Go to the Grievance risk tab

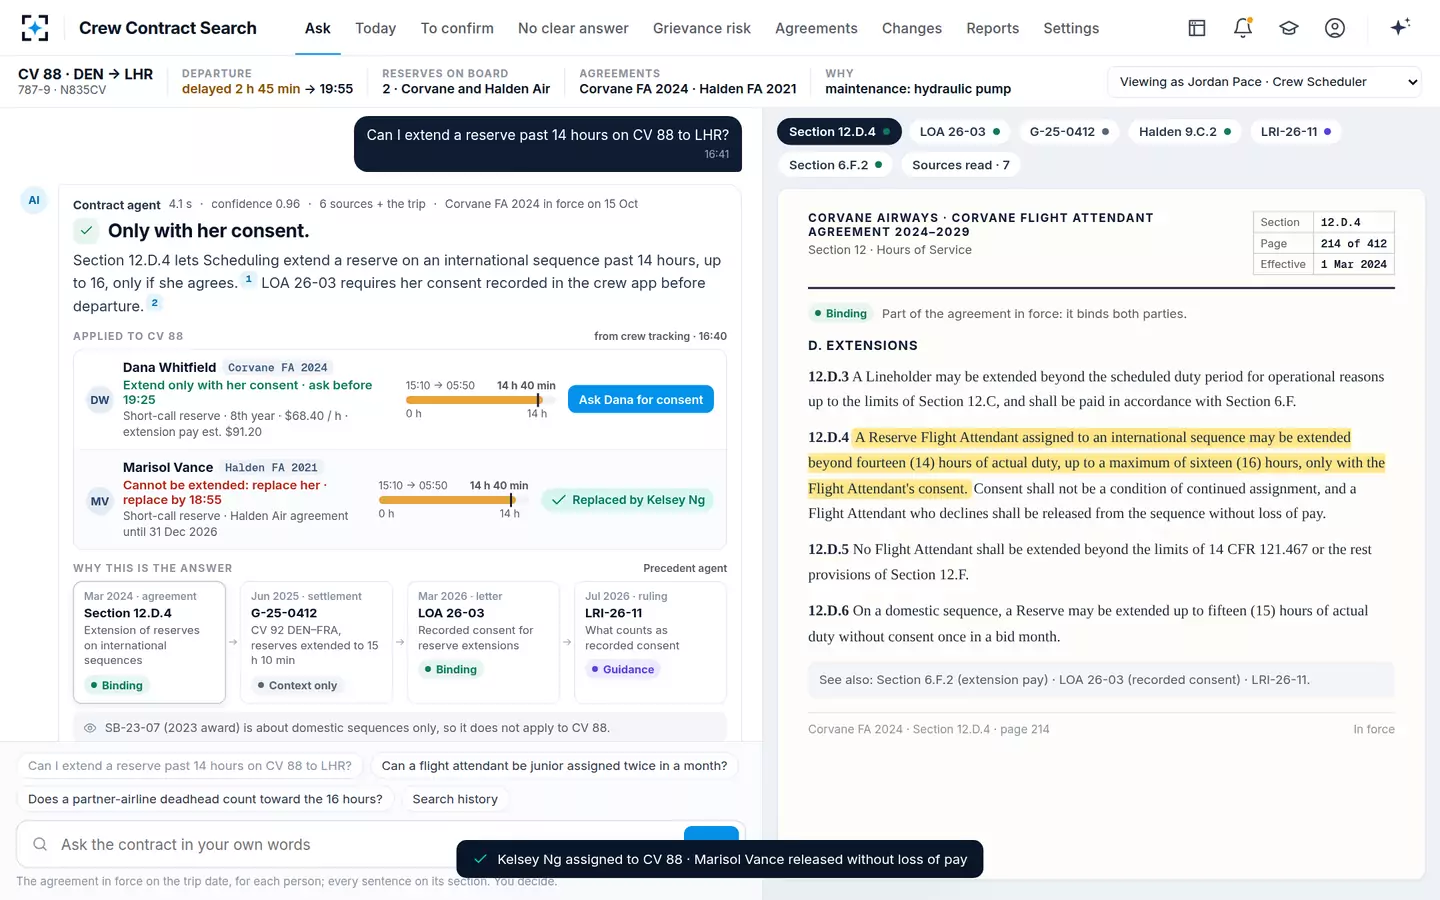[702, 28]
